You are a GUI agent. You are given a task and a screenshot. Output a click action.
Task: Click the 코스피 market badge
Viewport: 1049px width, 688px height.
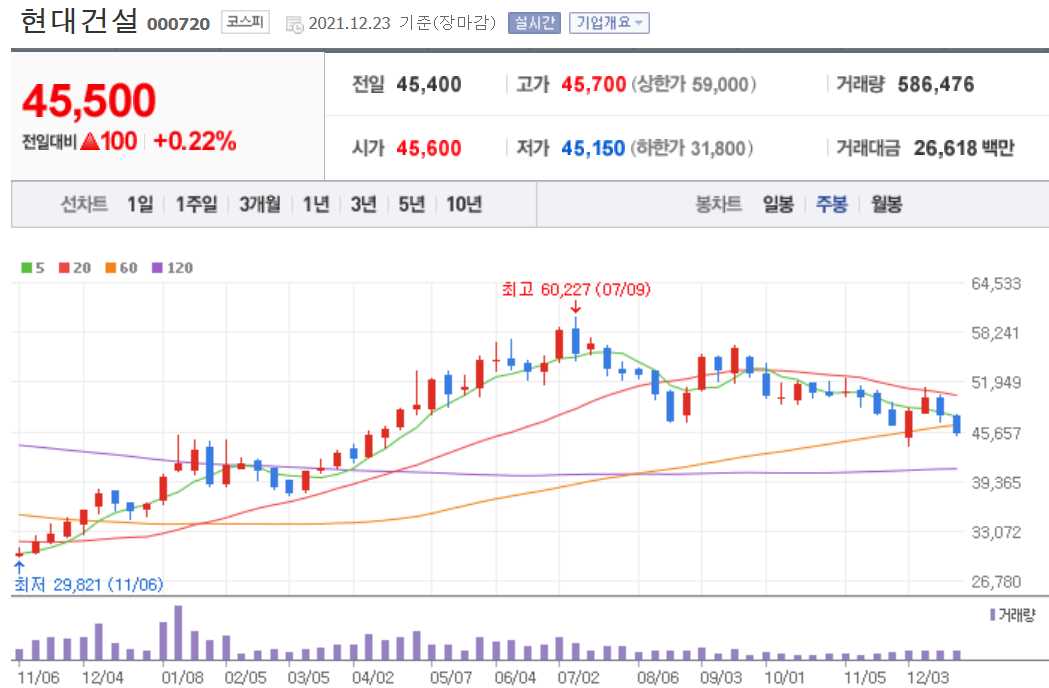click(245, 22)
